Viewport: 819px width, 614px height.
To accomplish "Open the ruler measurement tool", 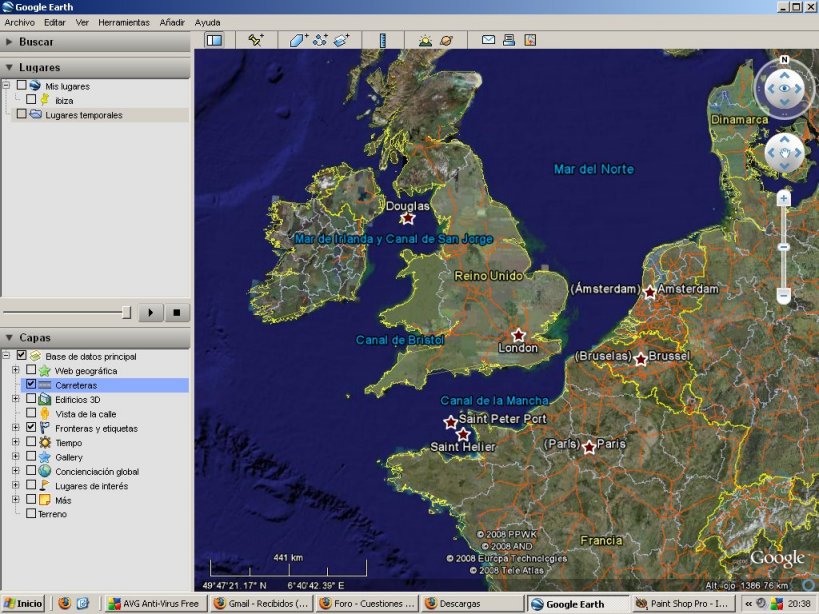I will point(383,40).
